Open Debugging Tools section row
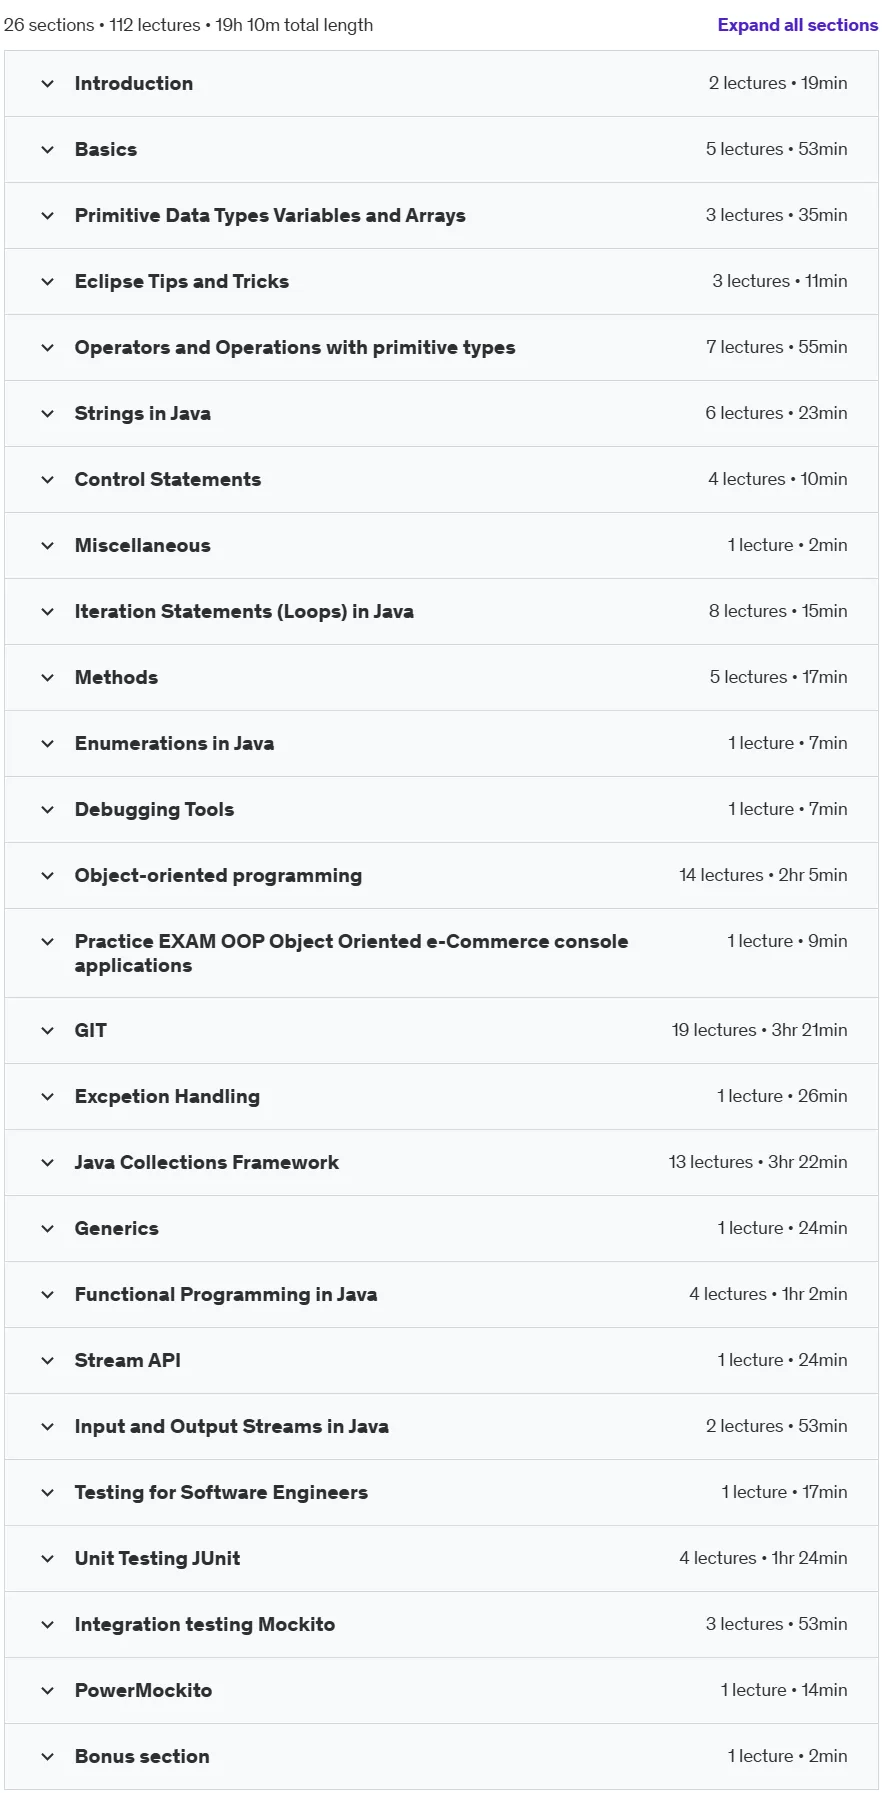The height and width of the screenshot is (1793, 882). [441, 810]
